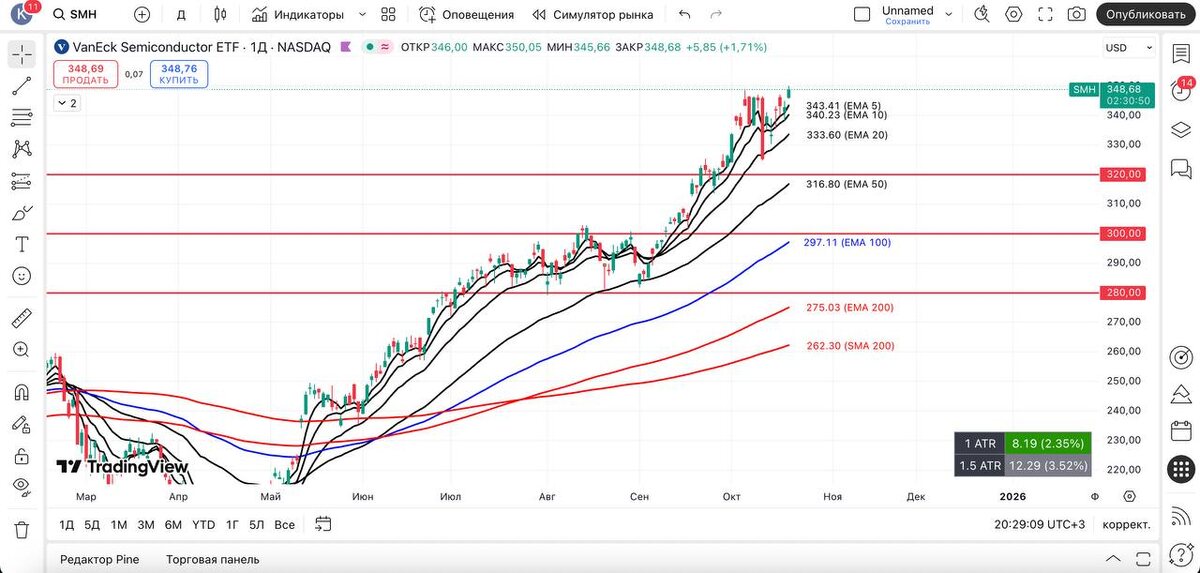1200x573 pixels.
Task: Click the compare symbol plus icon
Action: [x=142, y=15]
